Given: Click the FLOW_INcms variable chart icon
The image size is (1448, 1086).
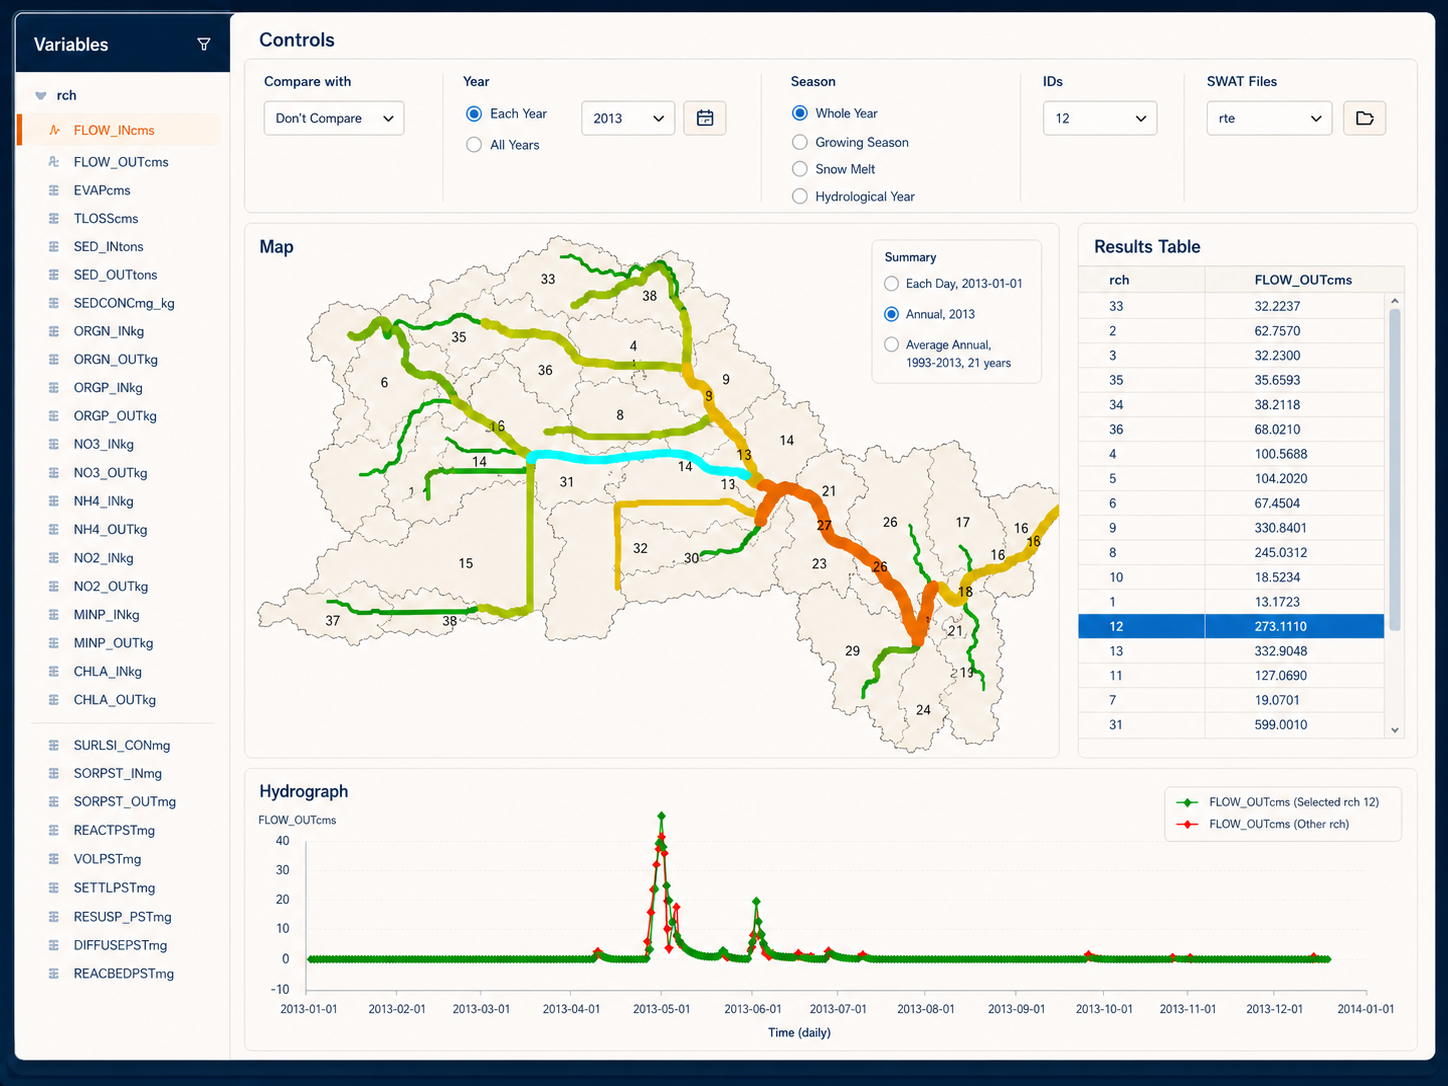Looking at the screenshot, I should 54,130.
